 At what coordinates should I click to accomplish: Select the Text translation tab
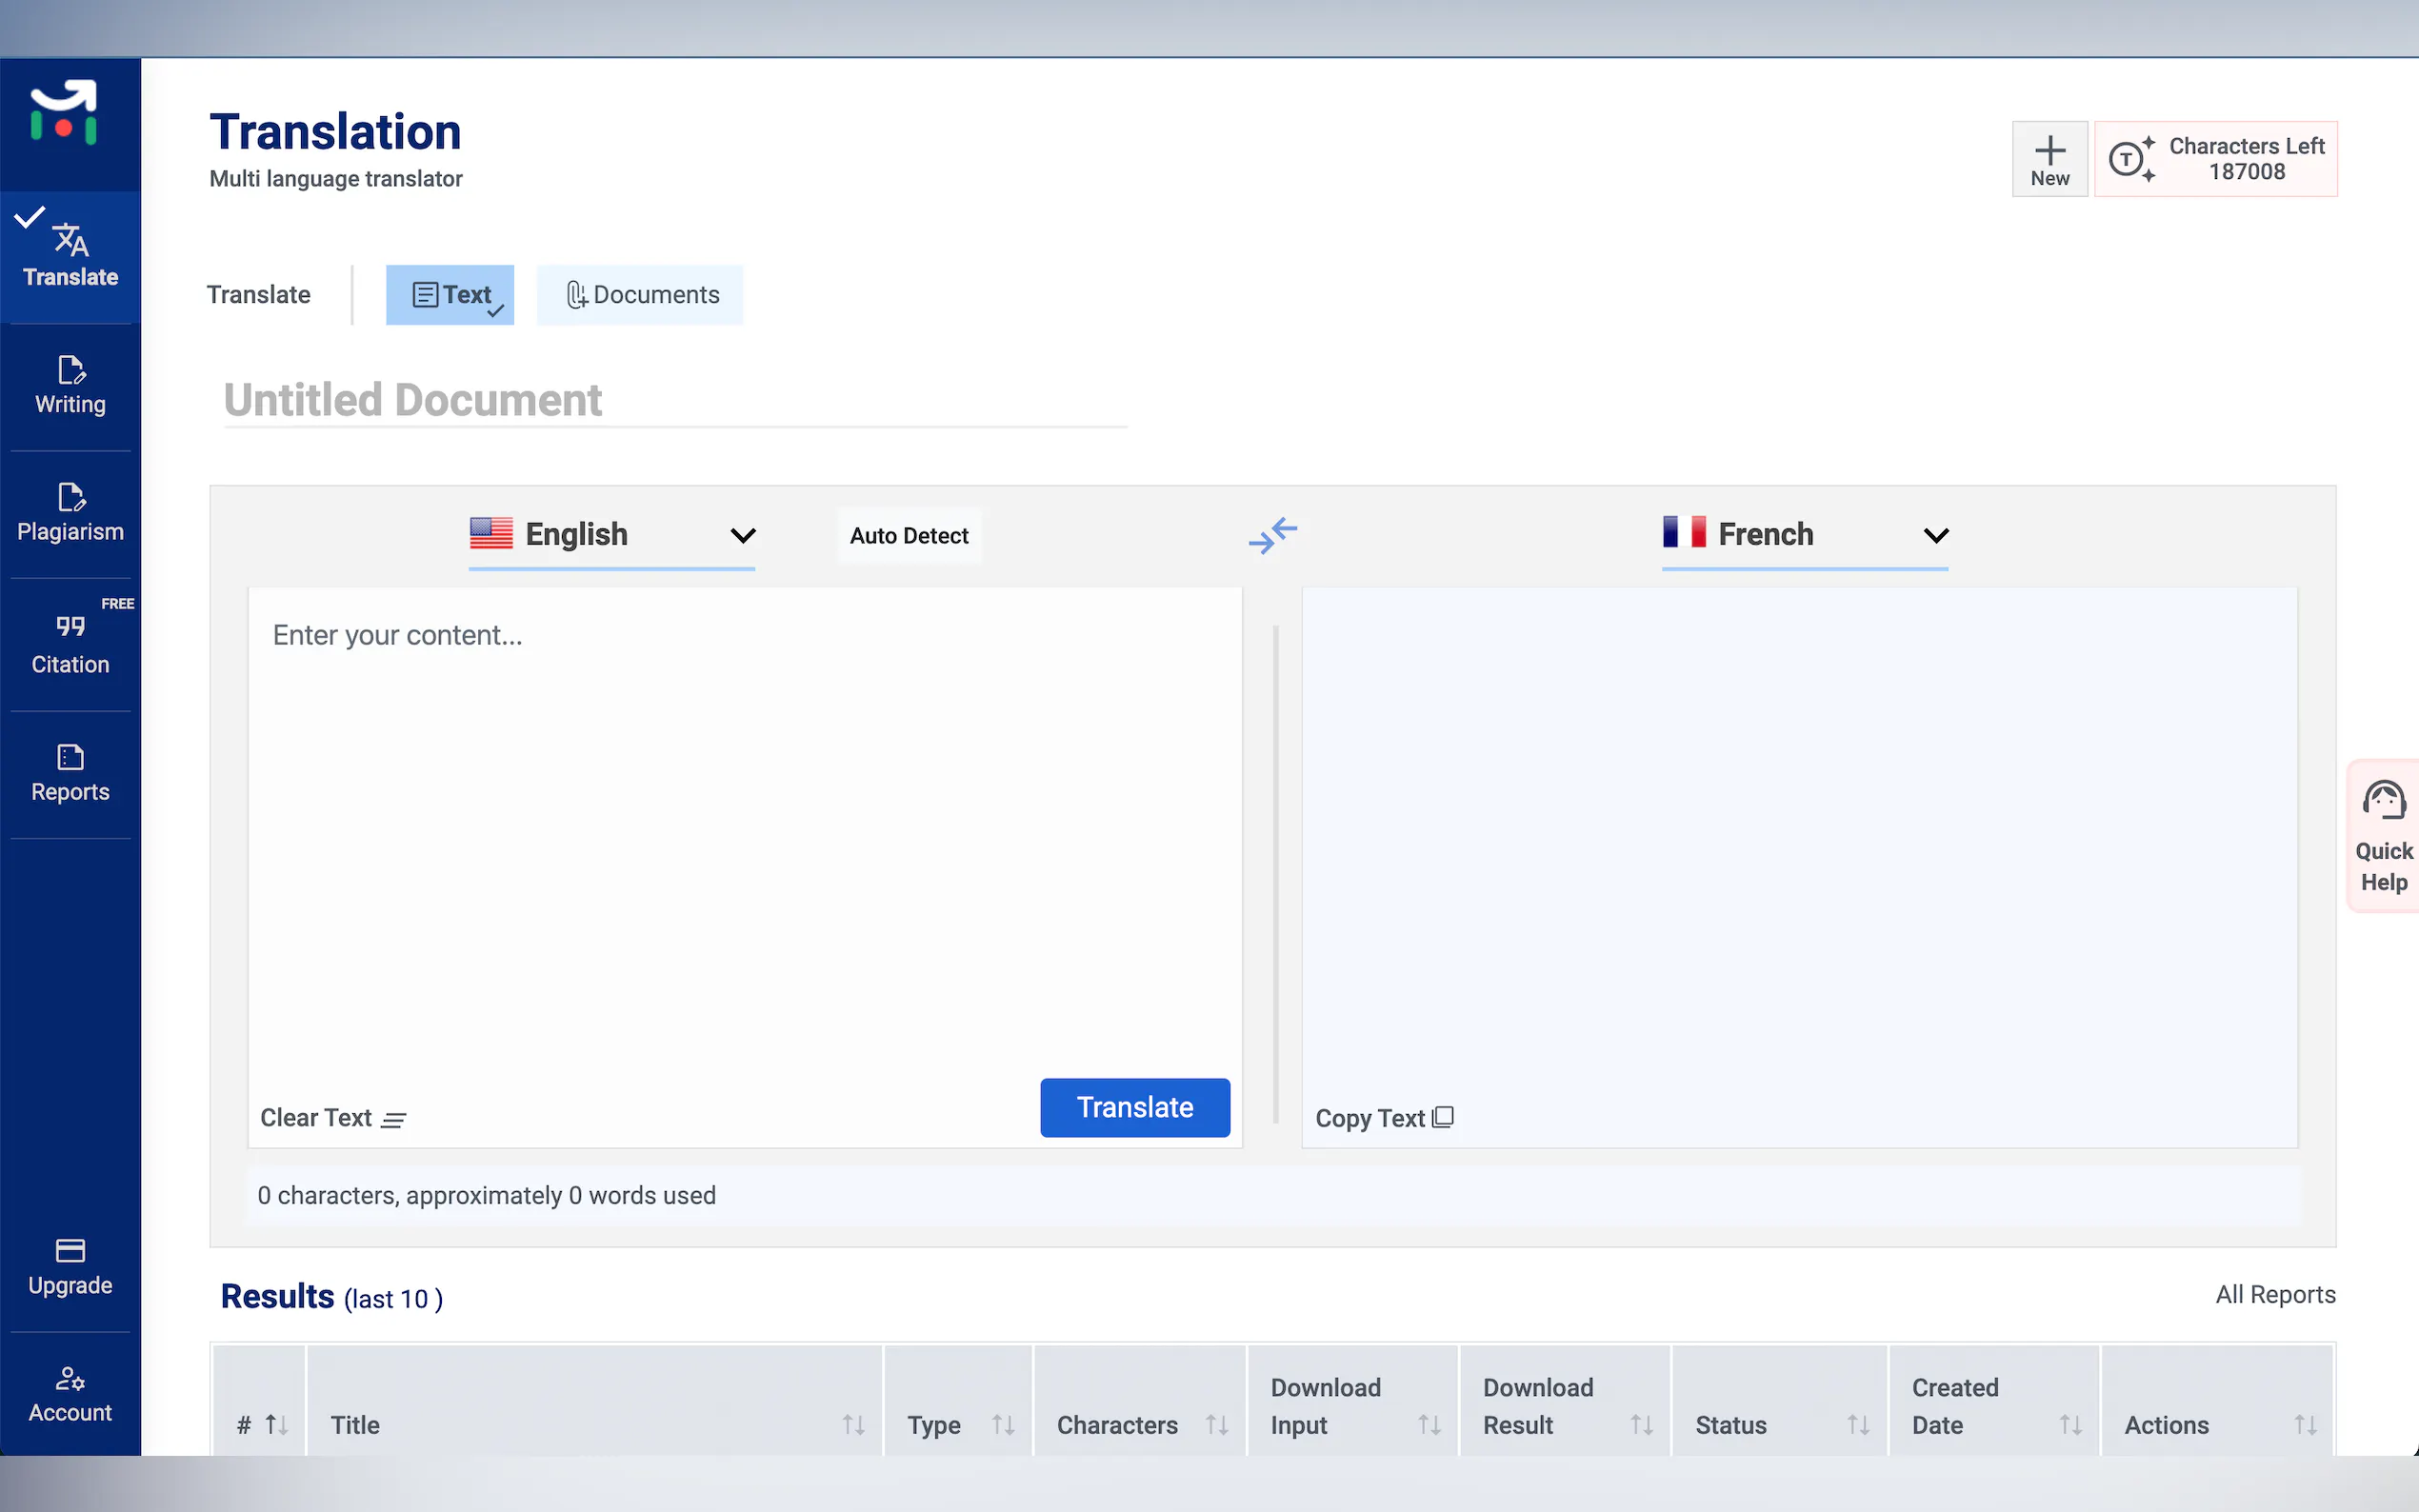click(451, 295)
